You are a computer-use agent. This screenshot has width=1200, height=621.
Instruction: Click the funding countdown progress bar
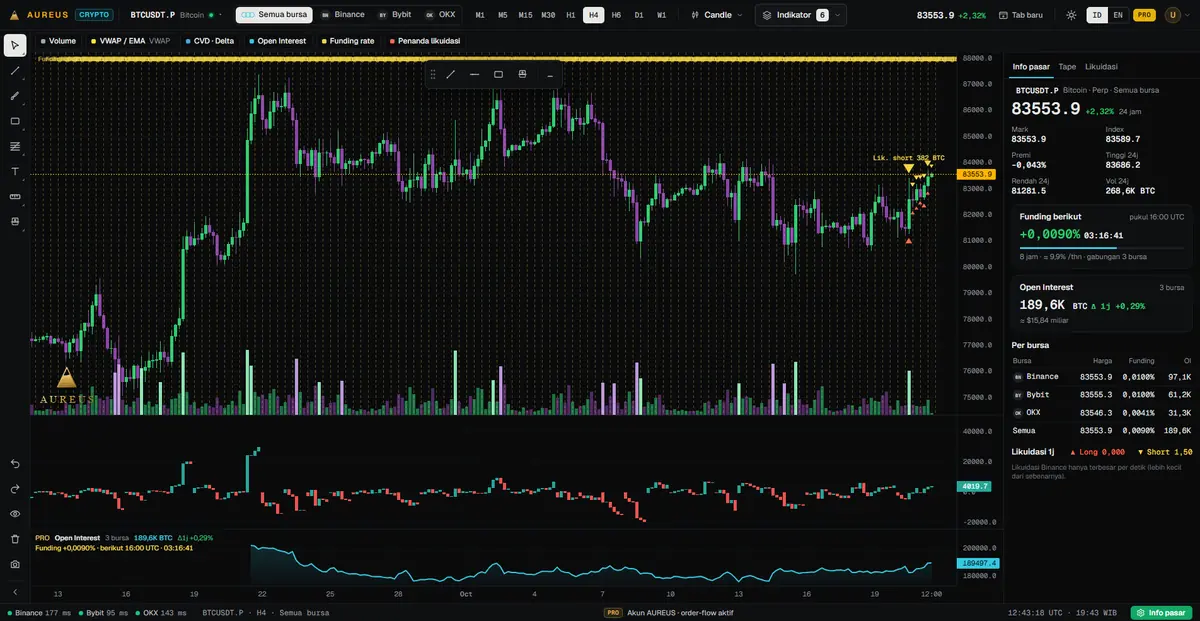[x=1101, y=248]
